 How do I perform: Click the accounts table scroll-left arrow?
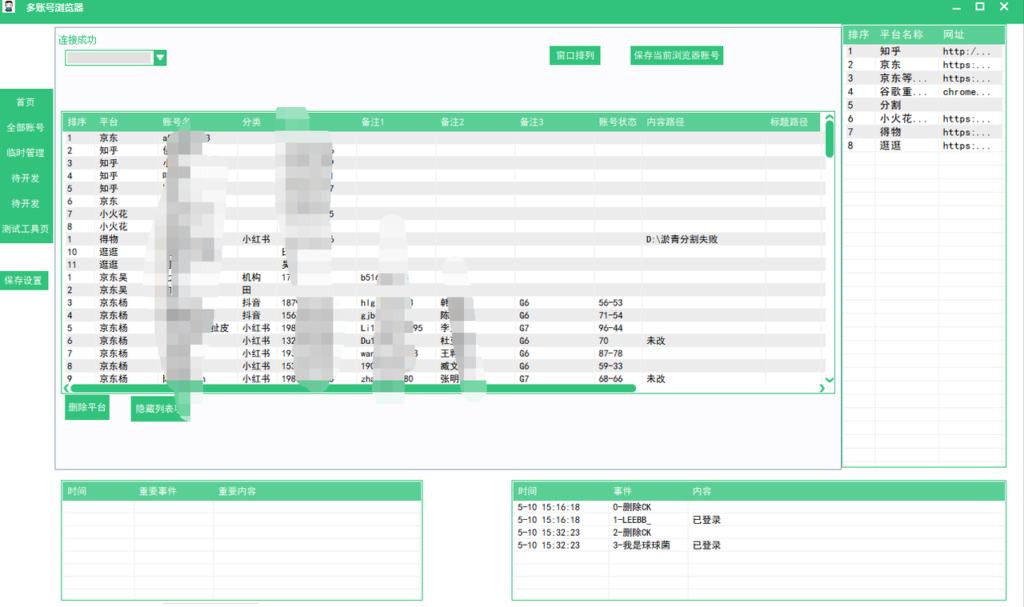click(x=66, y=388)
